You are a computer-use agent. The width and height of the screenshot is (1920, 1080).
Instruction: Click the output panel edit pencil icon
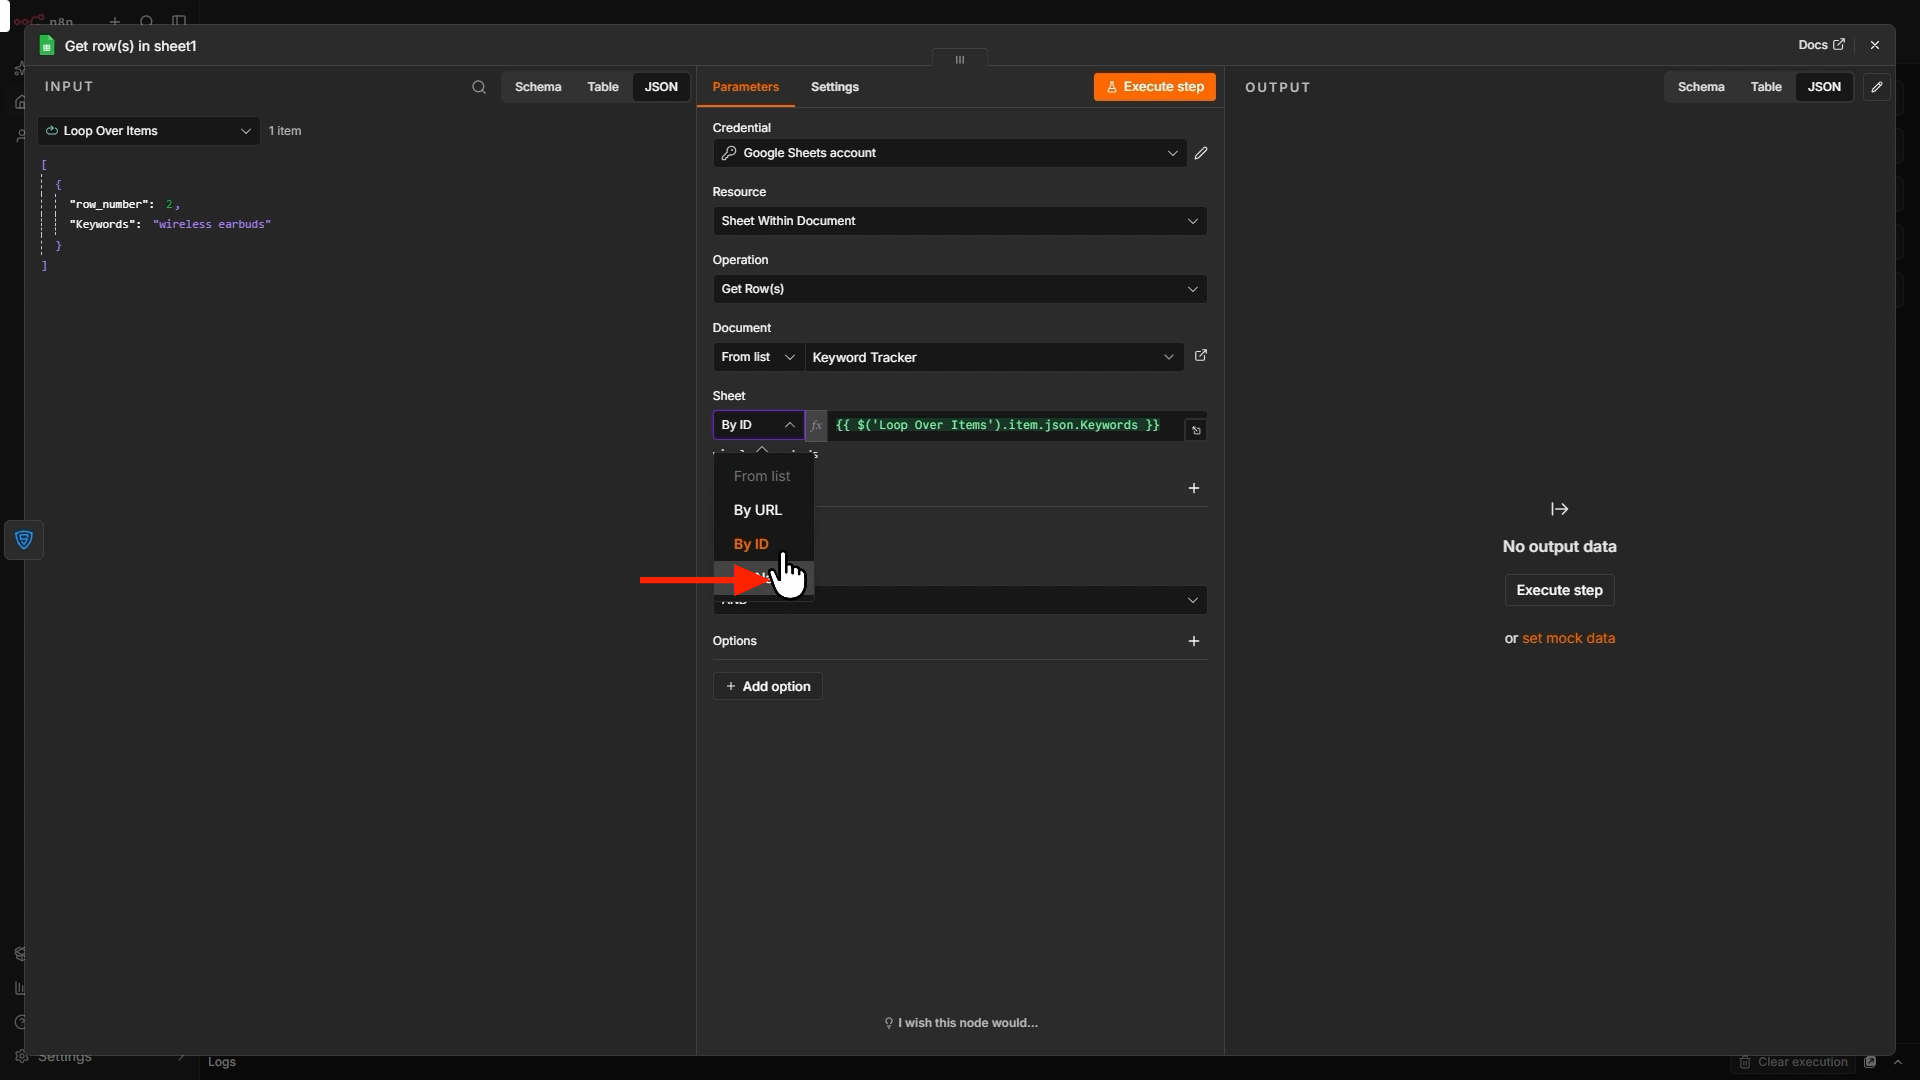1877,87
